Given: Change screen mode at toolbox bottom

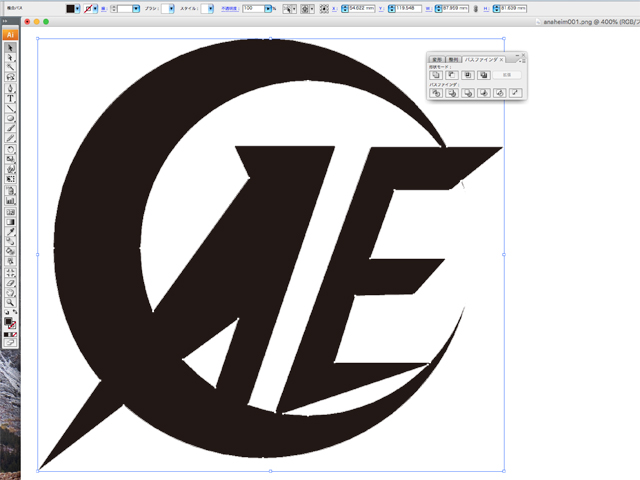Looking at the screenshot, I should click(x=10, y=342).
